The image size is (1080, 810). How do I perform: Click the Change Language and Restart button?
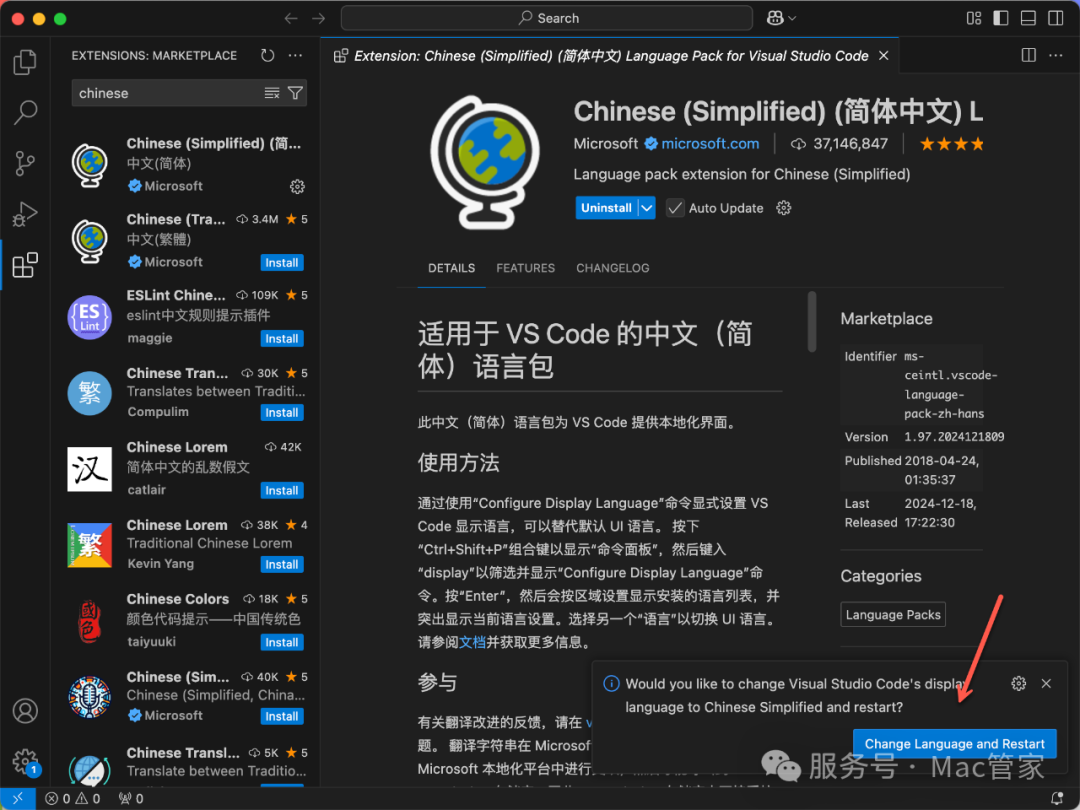[x=955, y=744]
